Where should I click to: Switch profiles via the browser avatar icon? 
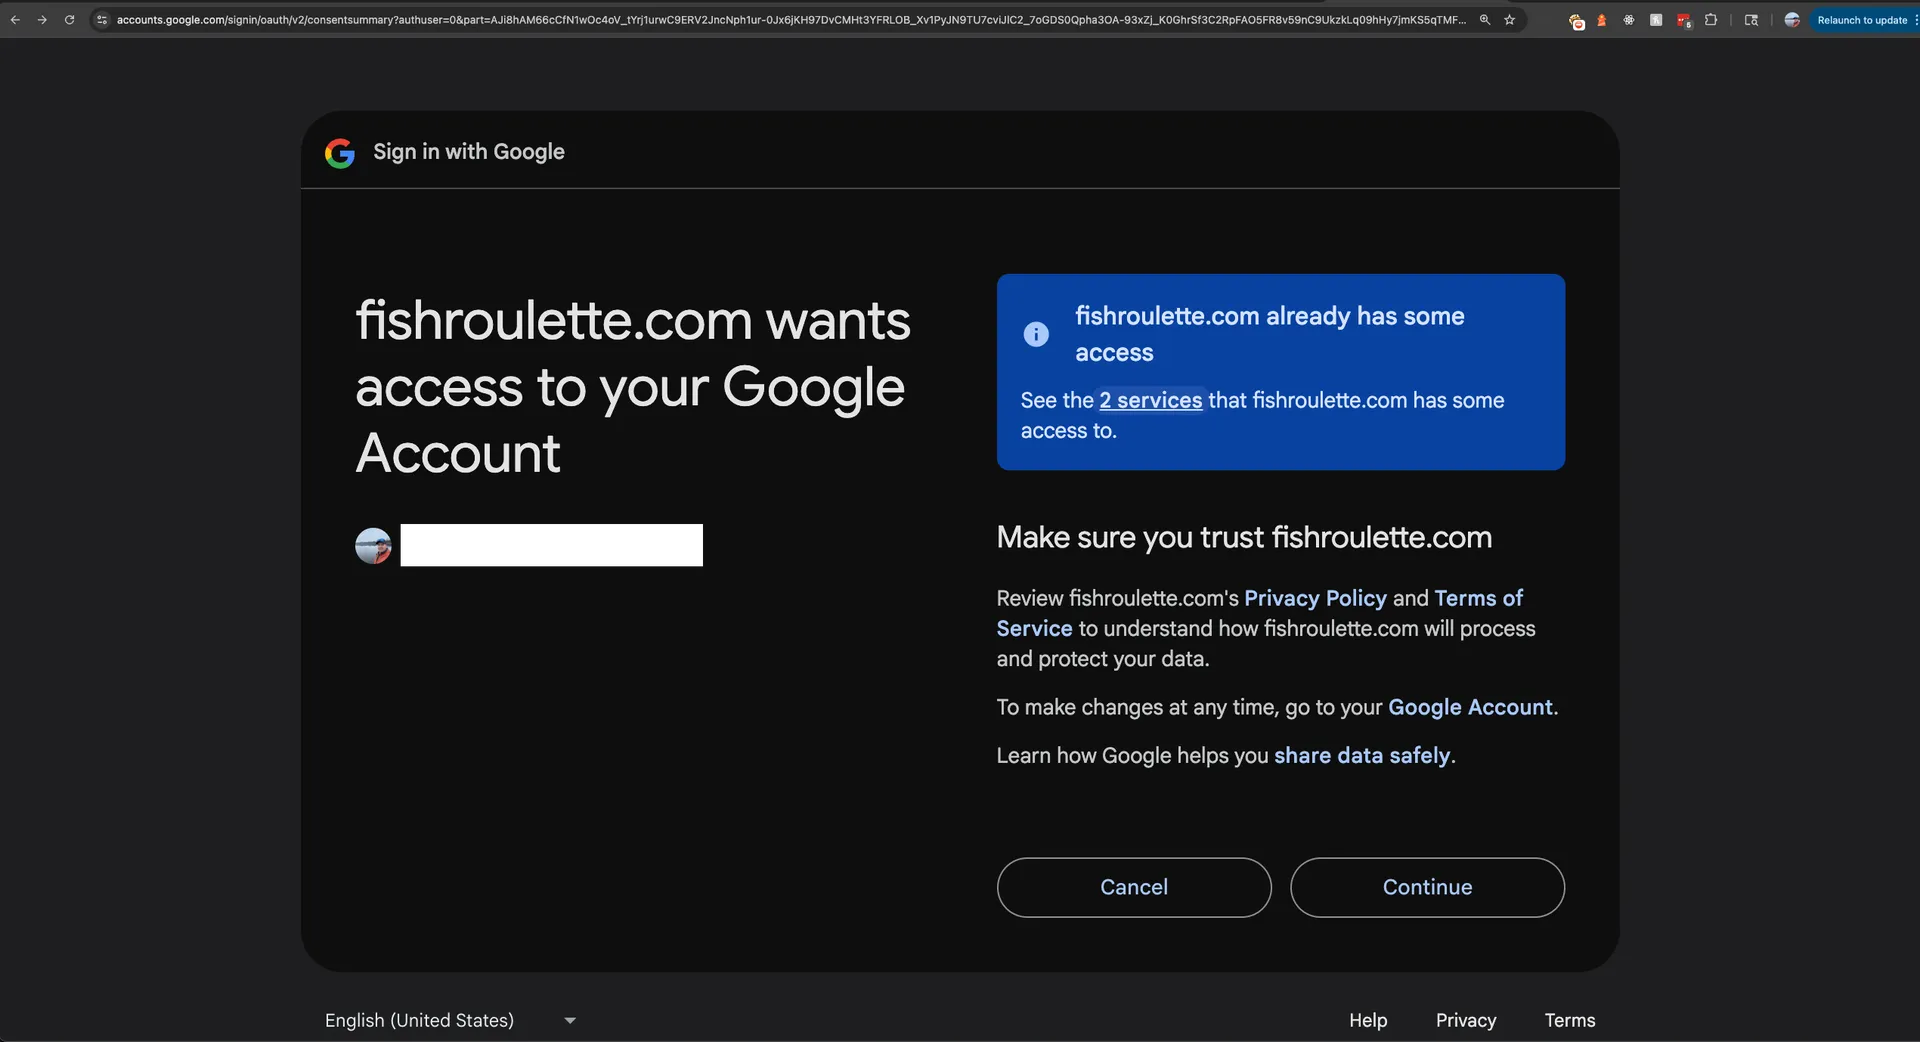tap(1792, 20)
